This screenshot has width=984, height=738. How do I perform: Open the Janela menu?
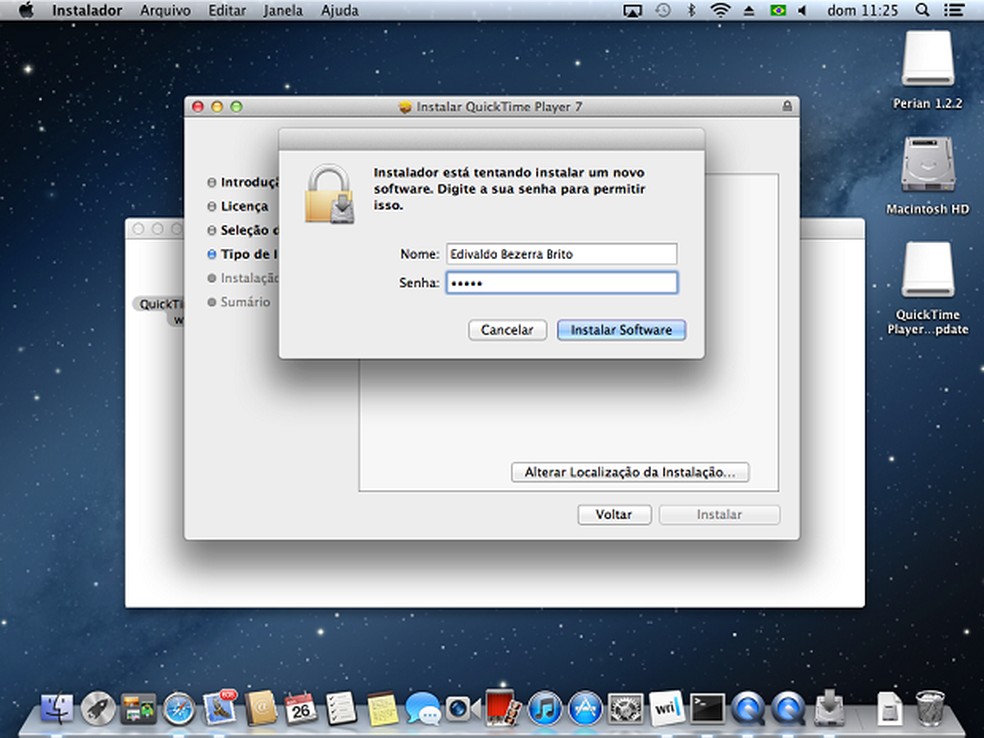tap(283, 10)
